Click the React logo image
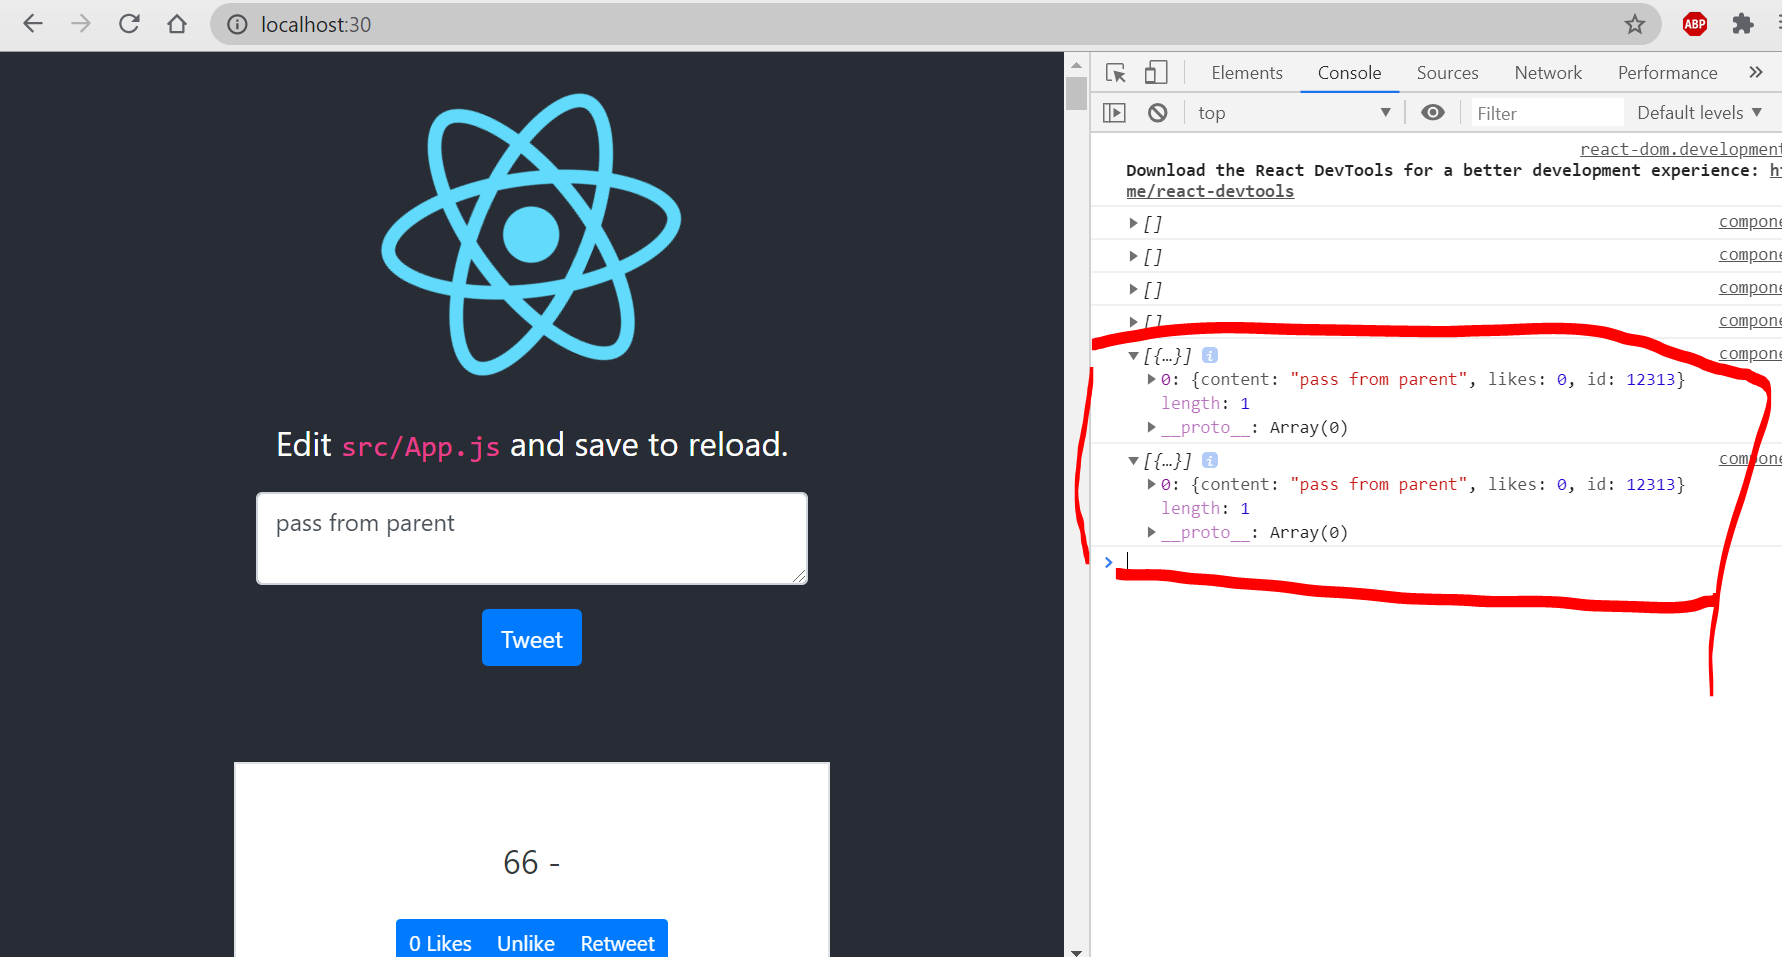 click(x=532, y=235)
